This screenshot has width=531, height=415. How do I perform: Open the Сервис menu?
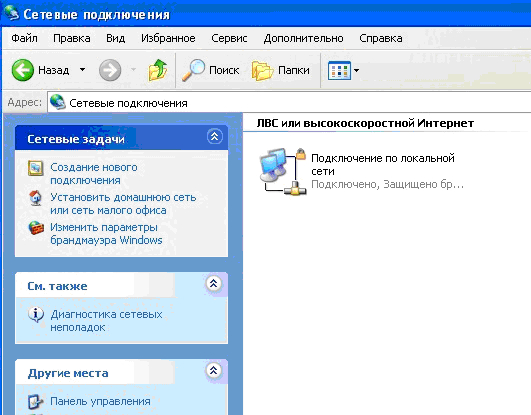pos(229,38)
